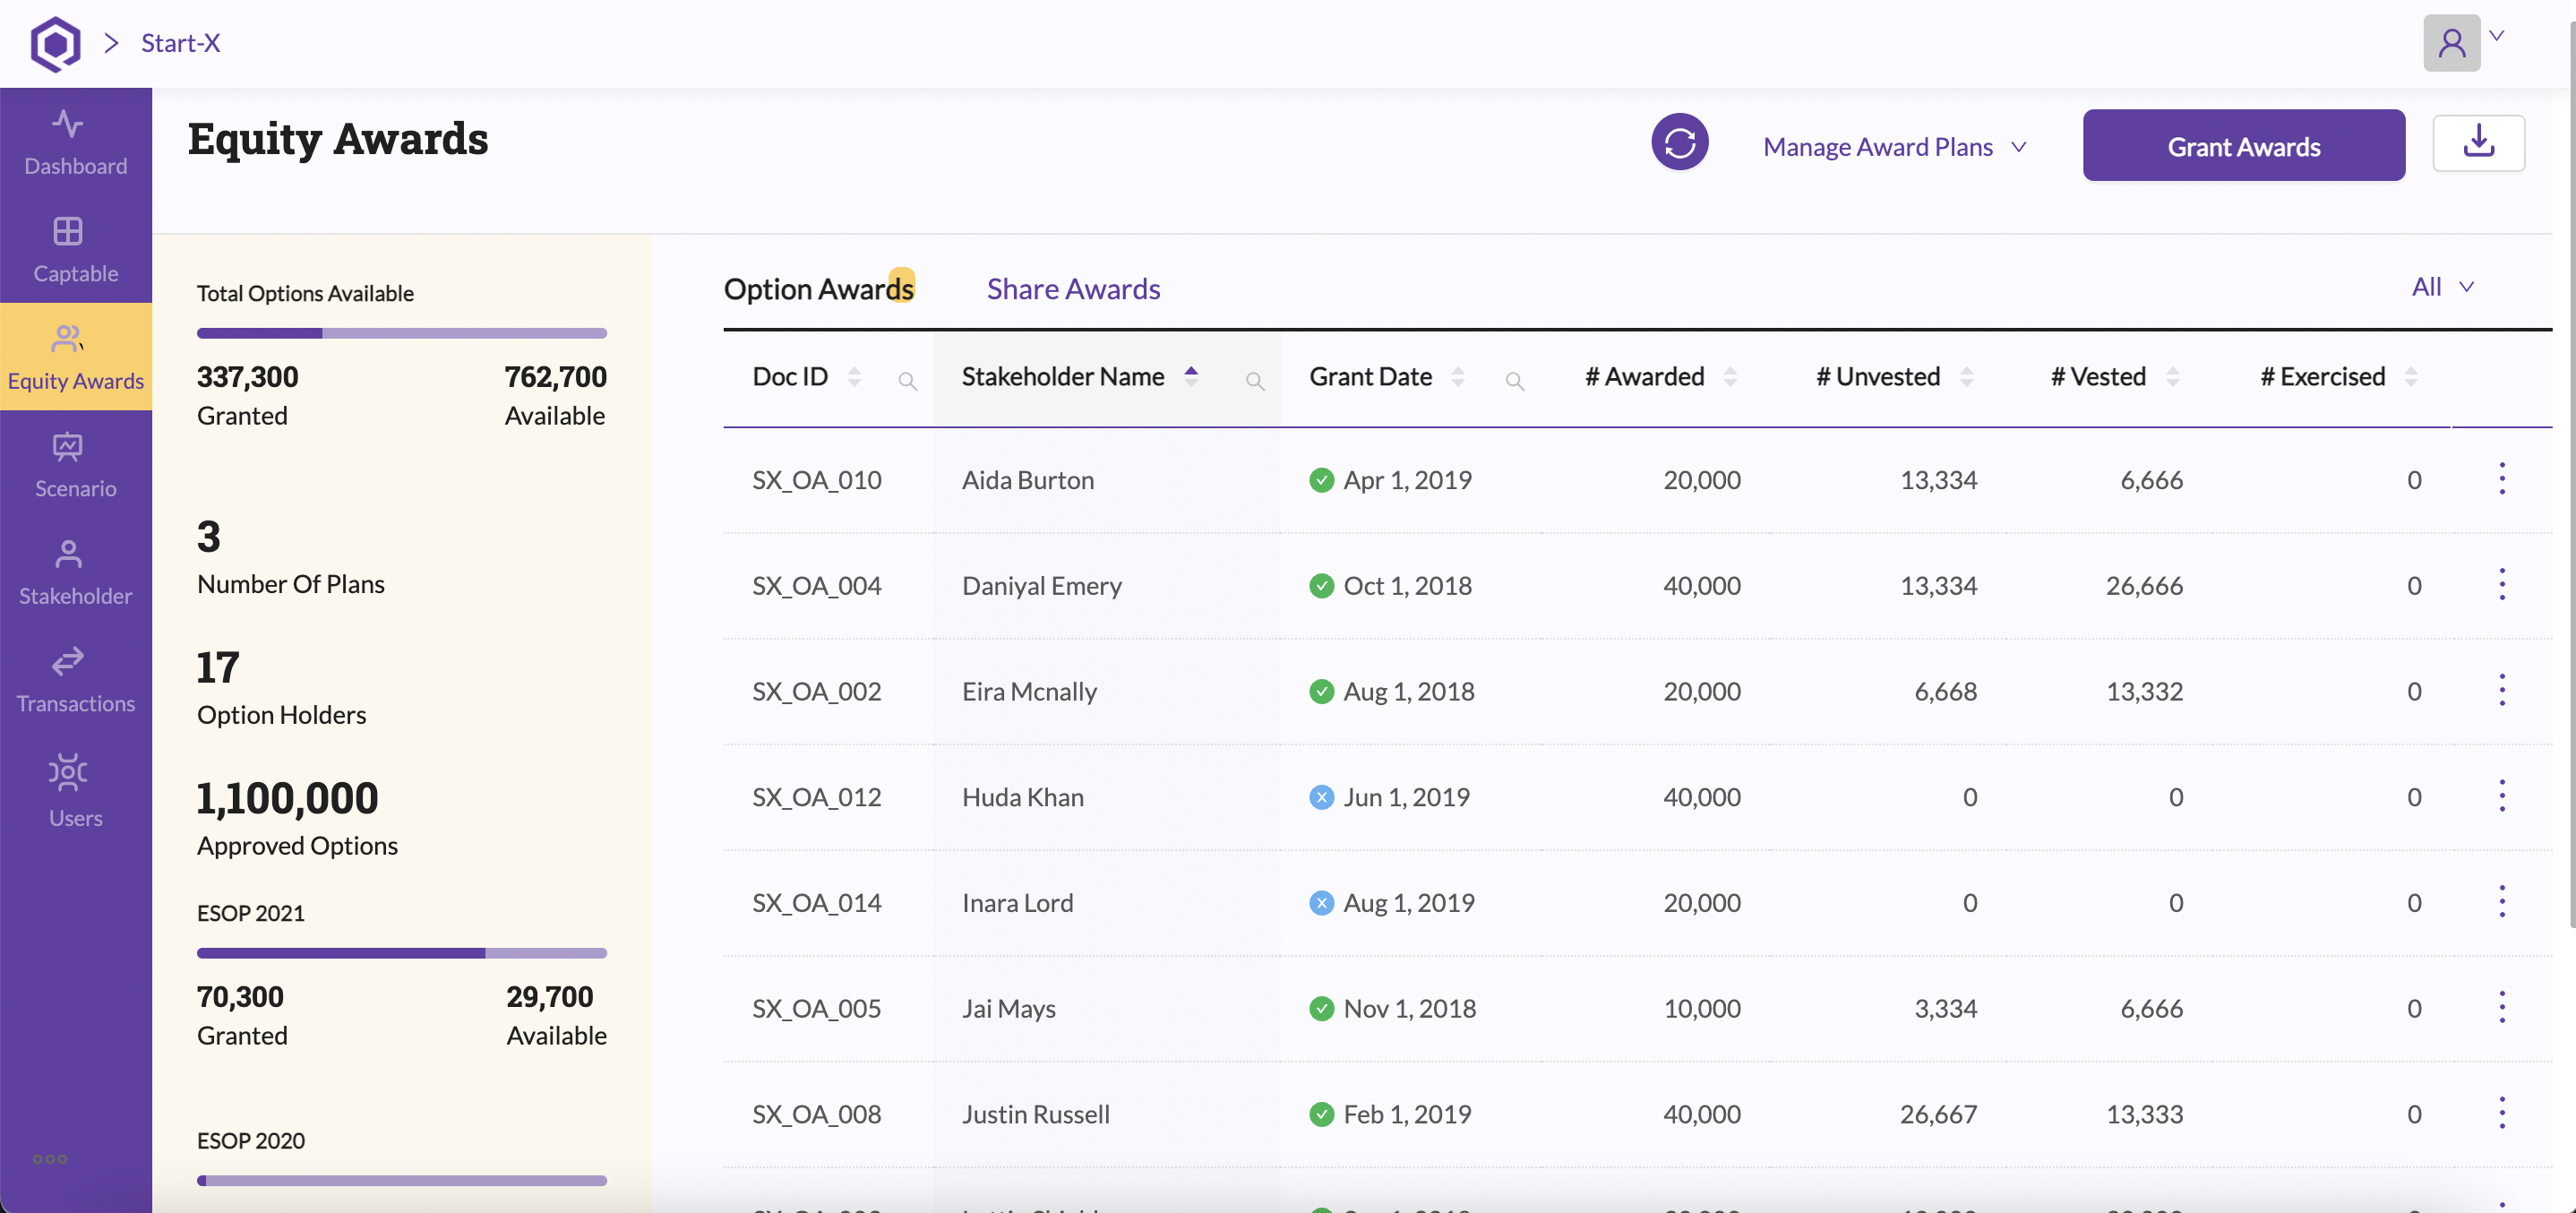Open row actions for Justin Russell
Viewport: 2576px width, 1213px height.
[x=2502, y=1113]
